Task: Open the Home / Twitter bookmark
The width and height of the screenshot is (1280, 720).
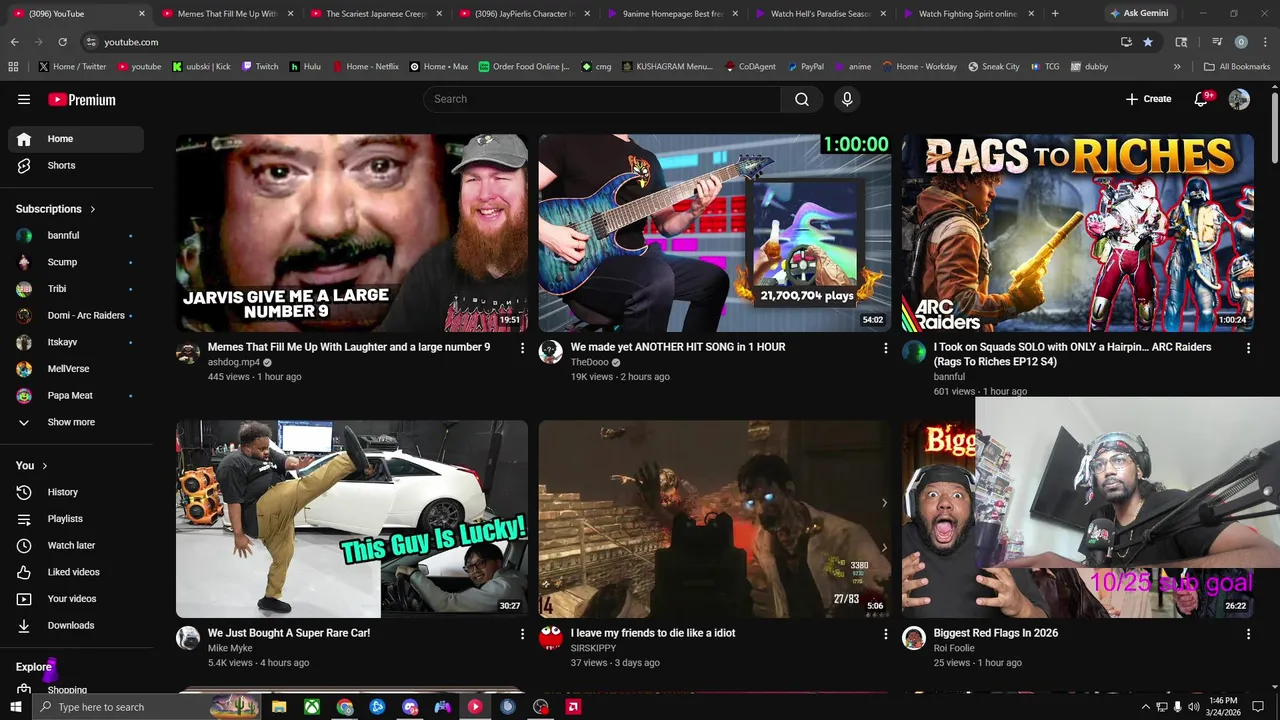Action: 72,67
